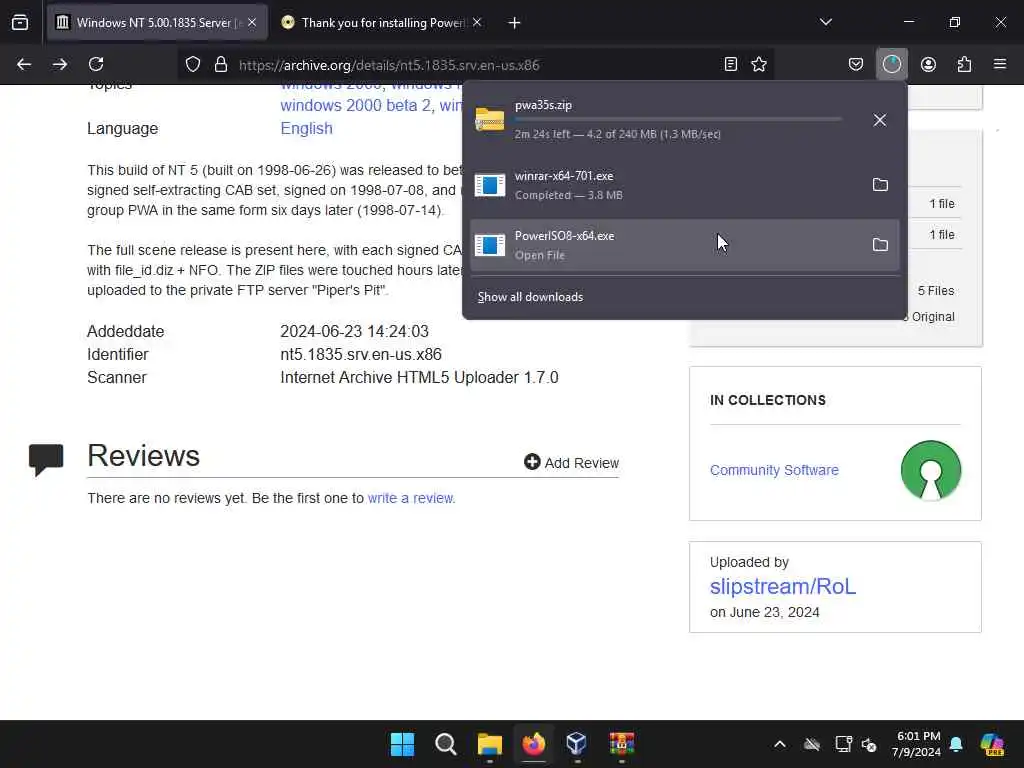The height and width of the screenshot is (768, 1024).
Task: Go back to the previous page
Action: coord(24,64)
